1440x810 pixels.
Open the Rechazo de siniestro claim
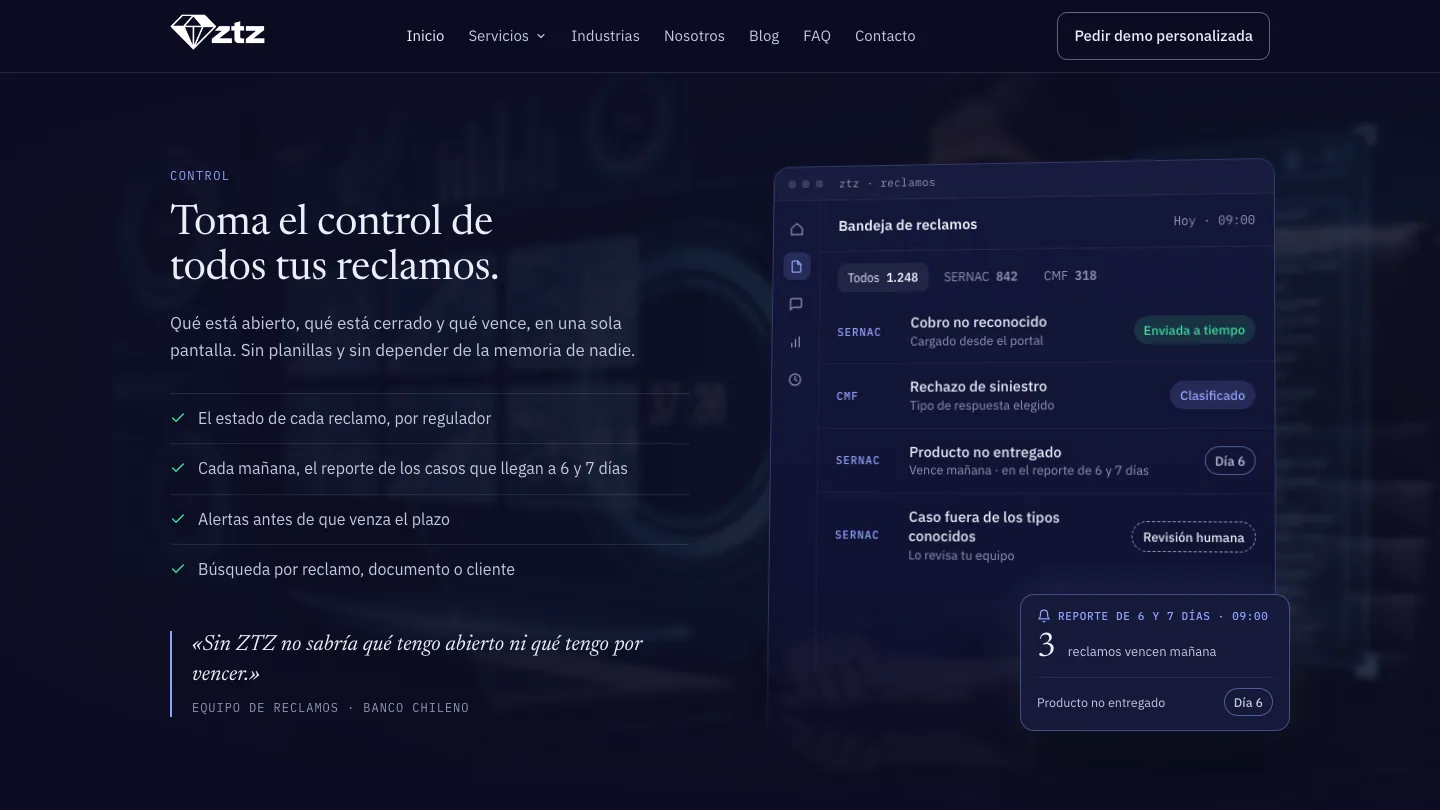coord(1046,395)
